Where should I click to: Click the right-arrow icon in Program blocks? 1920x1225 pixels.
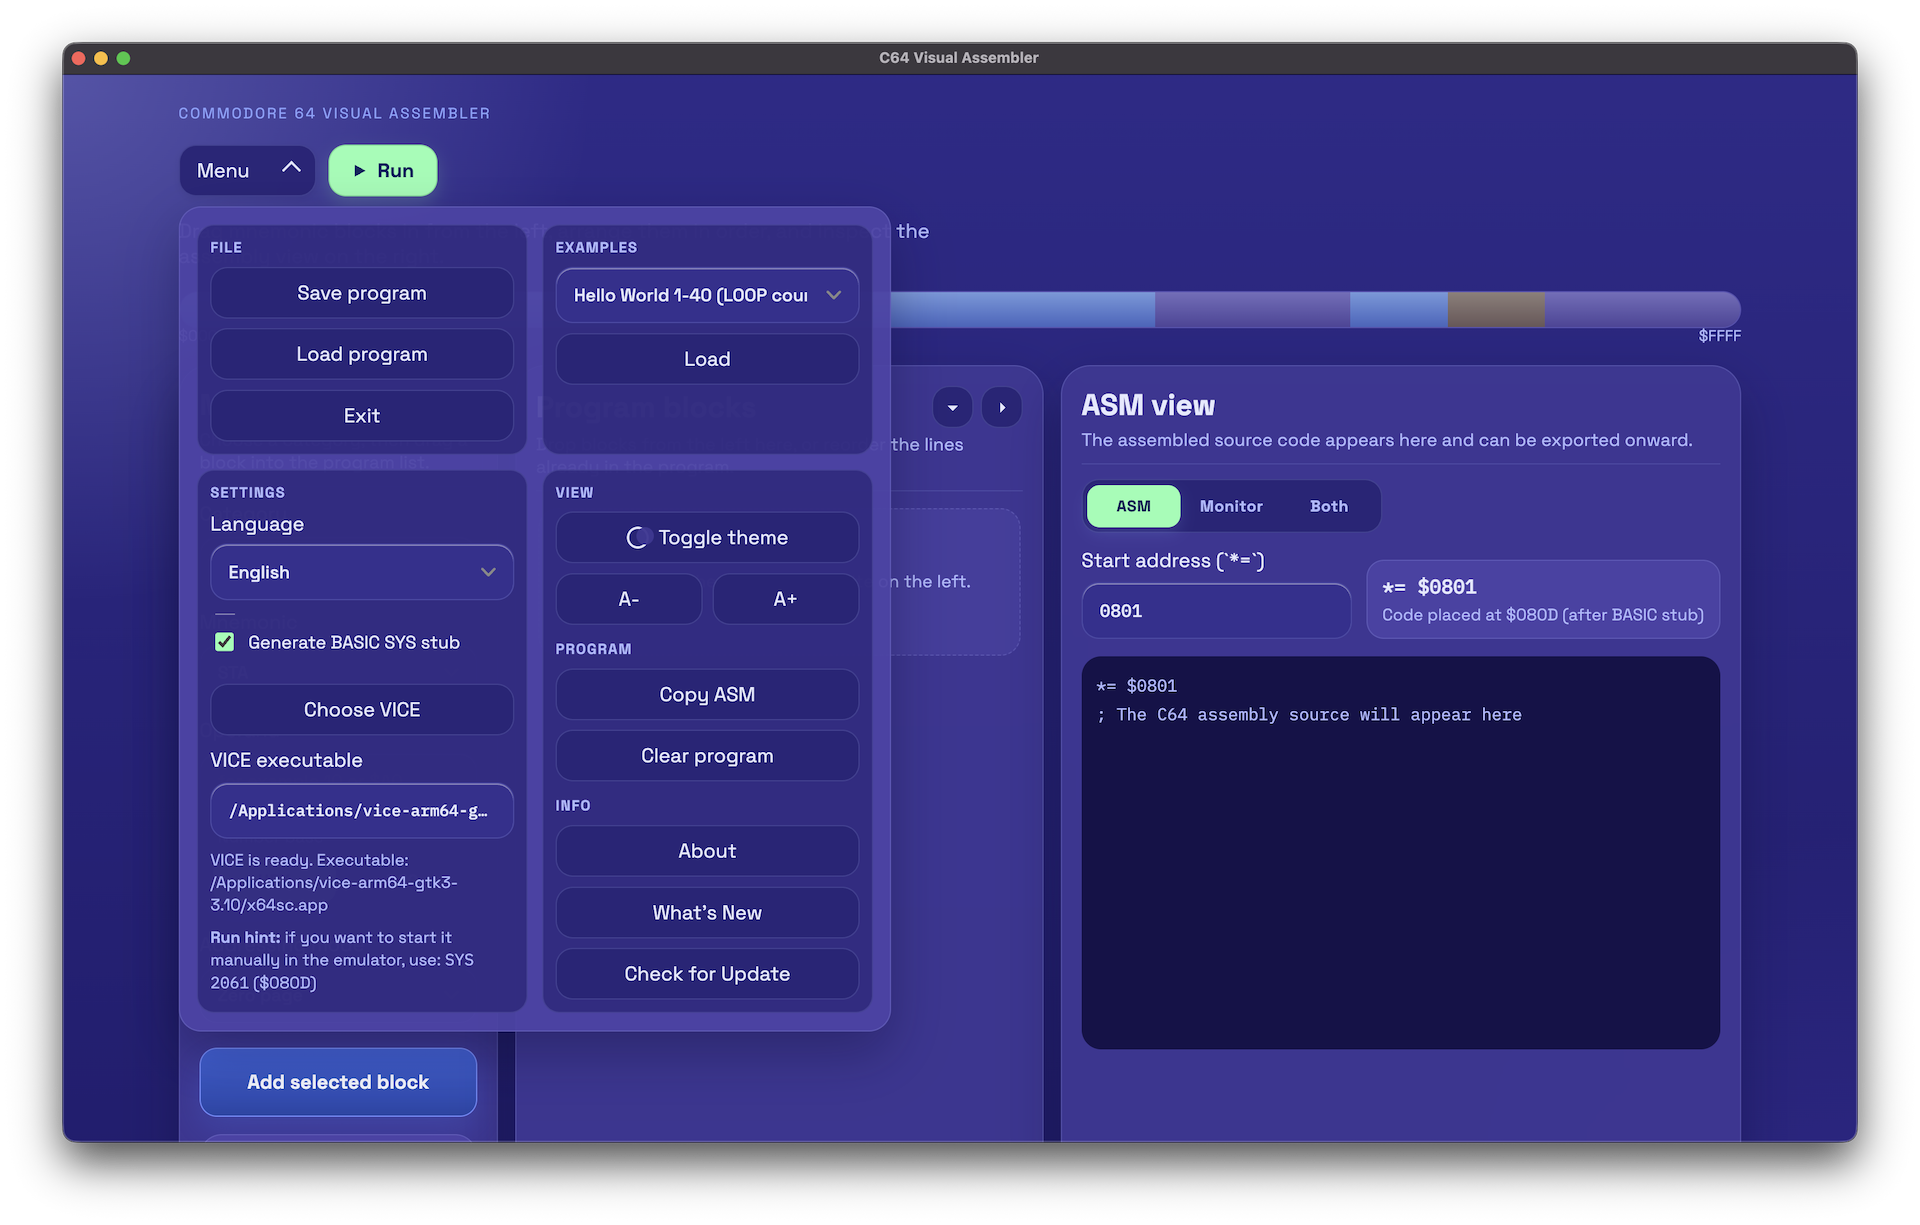click(1002, 407)
